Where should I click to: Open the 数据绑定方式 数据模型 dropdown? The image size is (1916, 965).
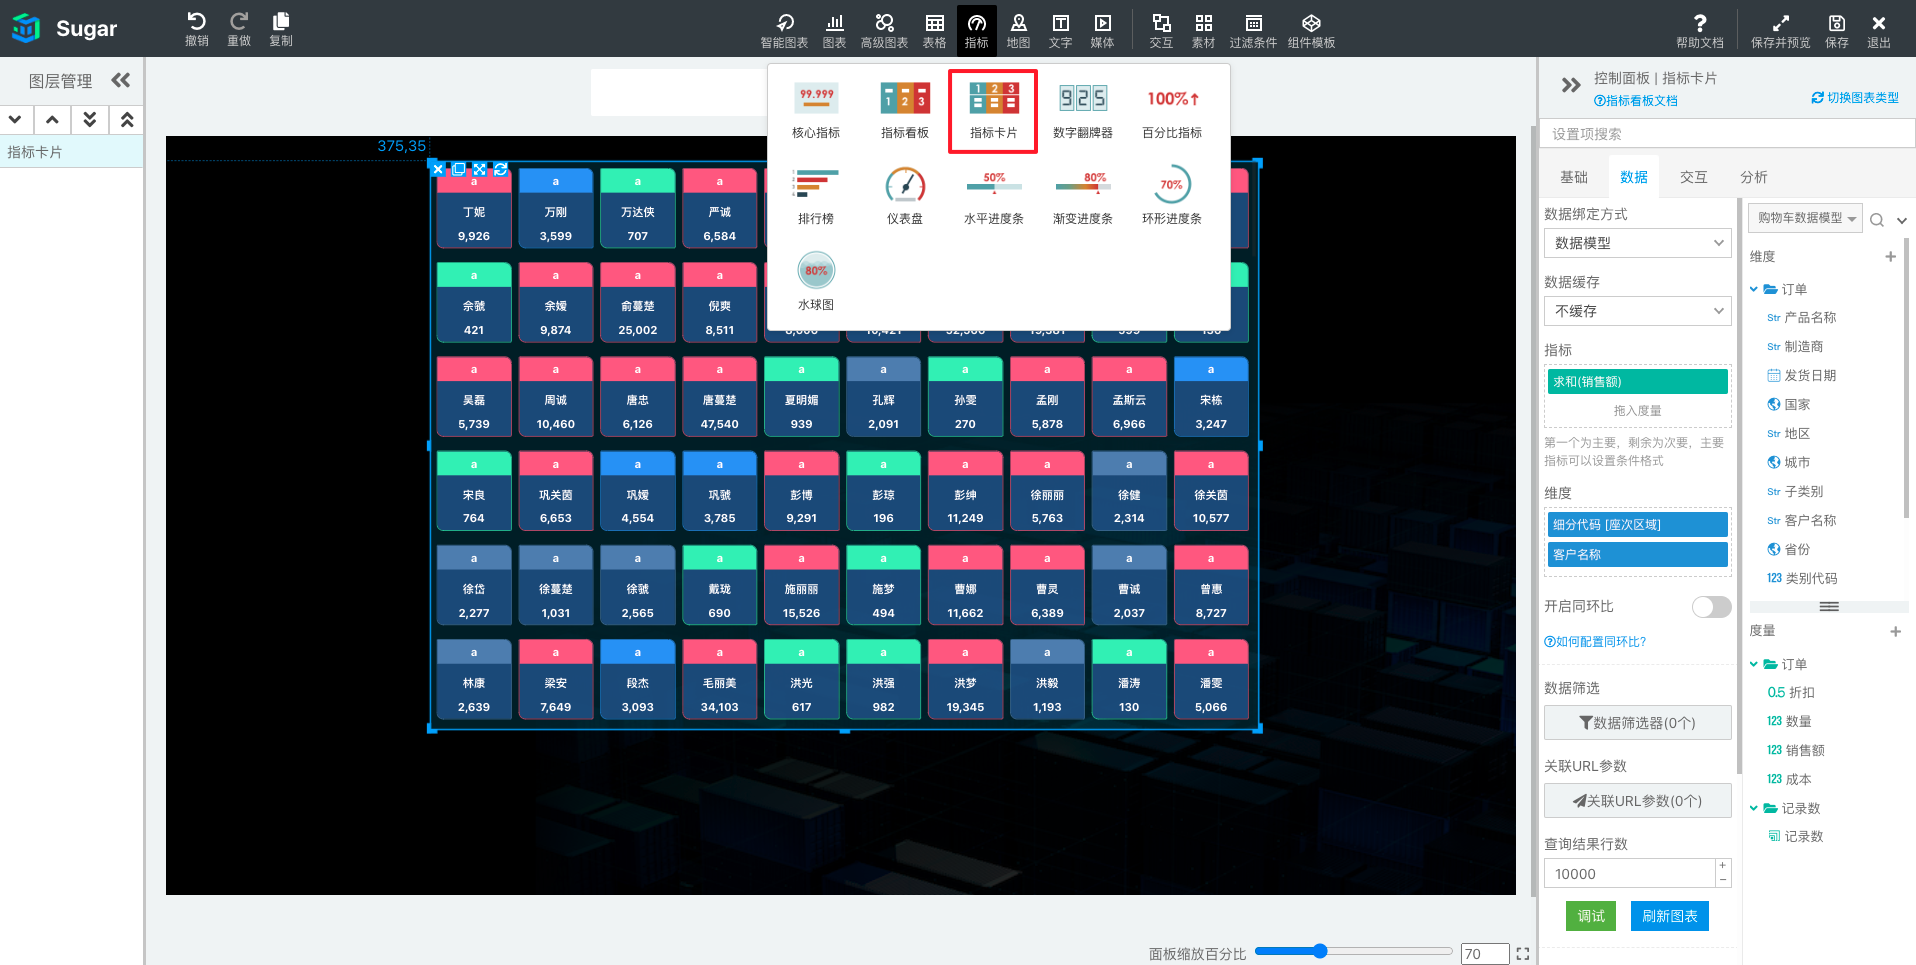[1637, 243]
